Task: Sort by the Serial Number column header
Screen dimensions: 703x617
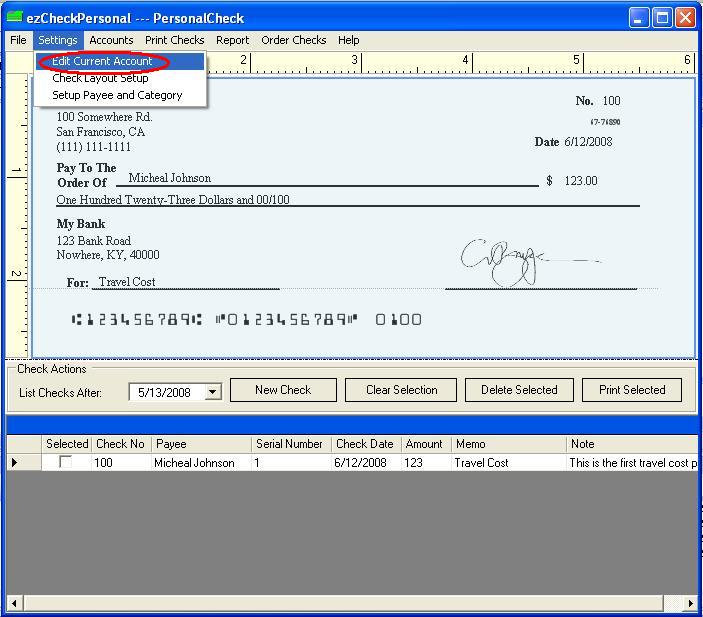Action: point(291,444)
